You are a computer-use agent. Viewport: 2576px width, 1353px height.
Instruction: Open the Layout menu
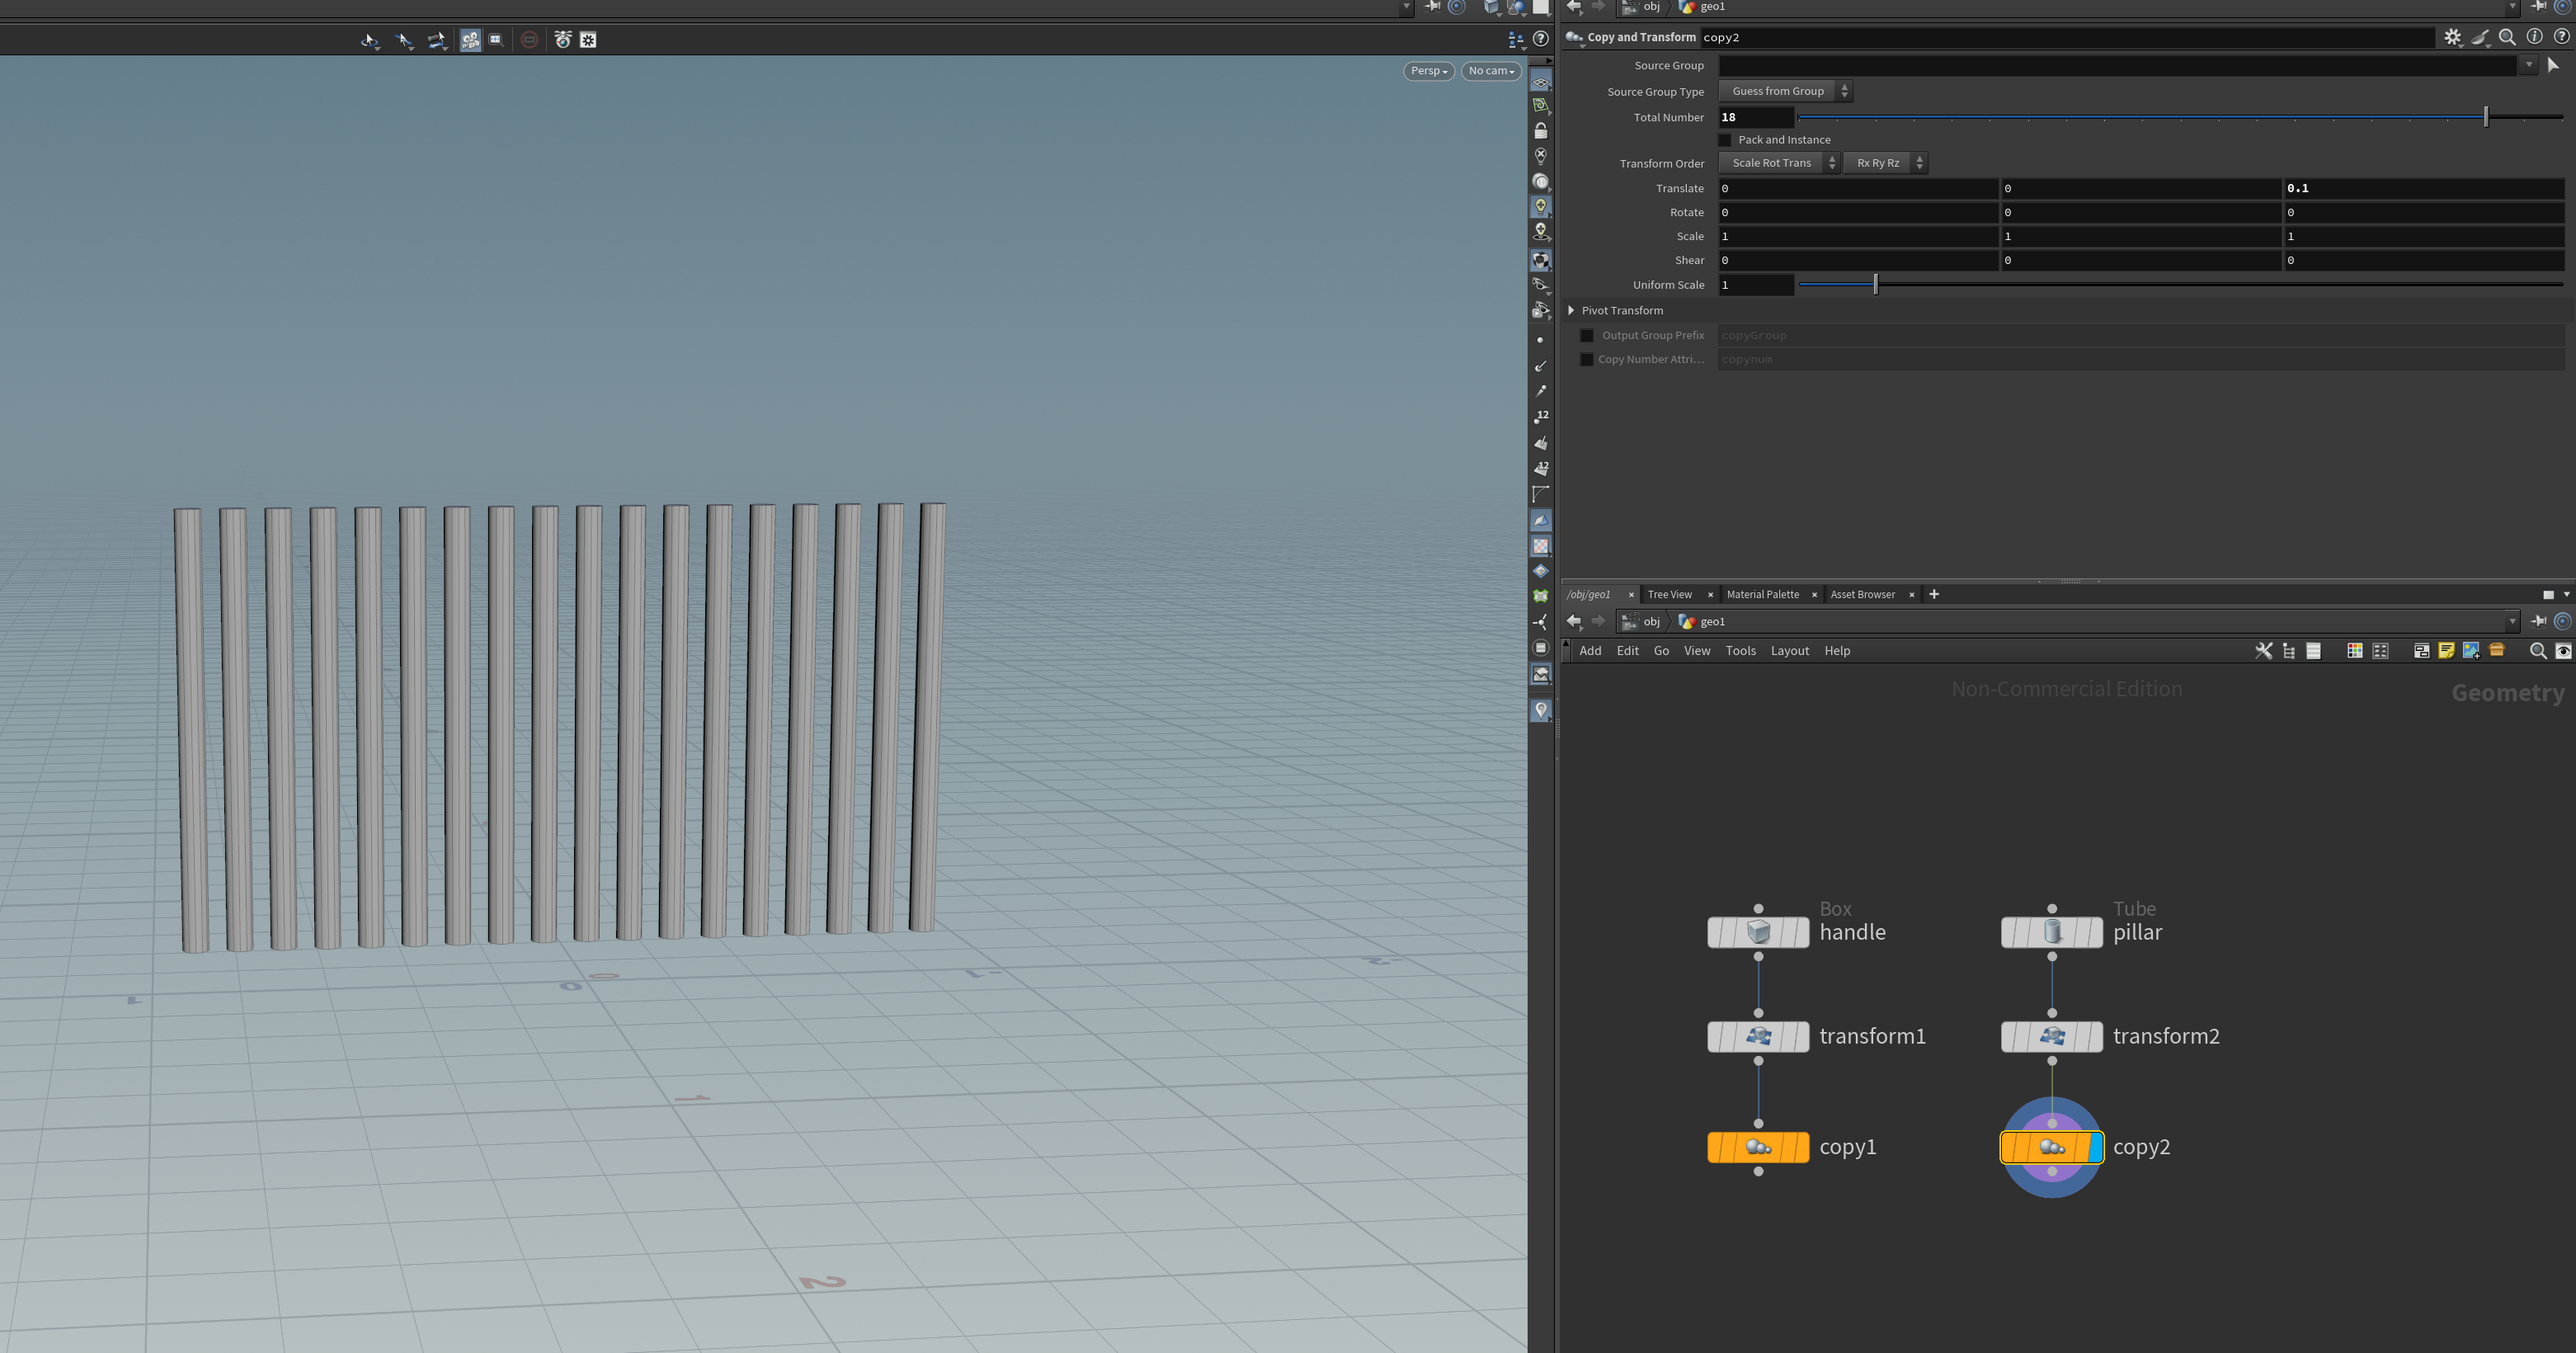[1789, 651]
